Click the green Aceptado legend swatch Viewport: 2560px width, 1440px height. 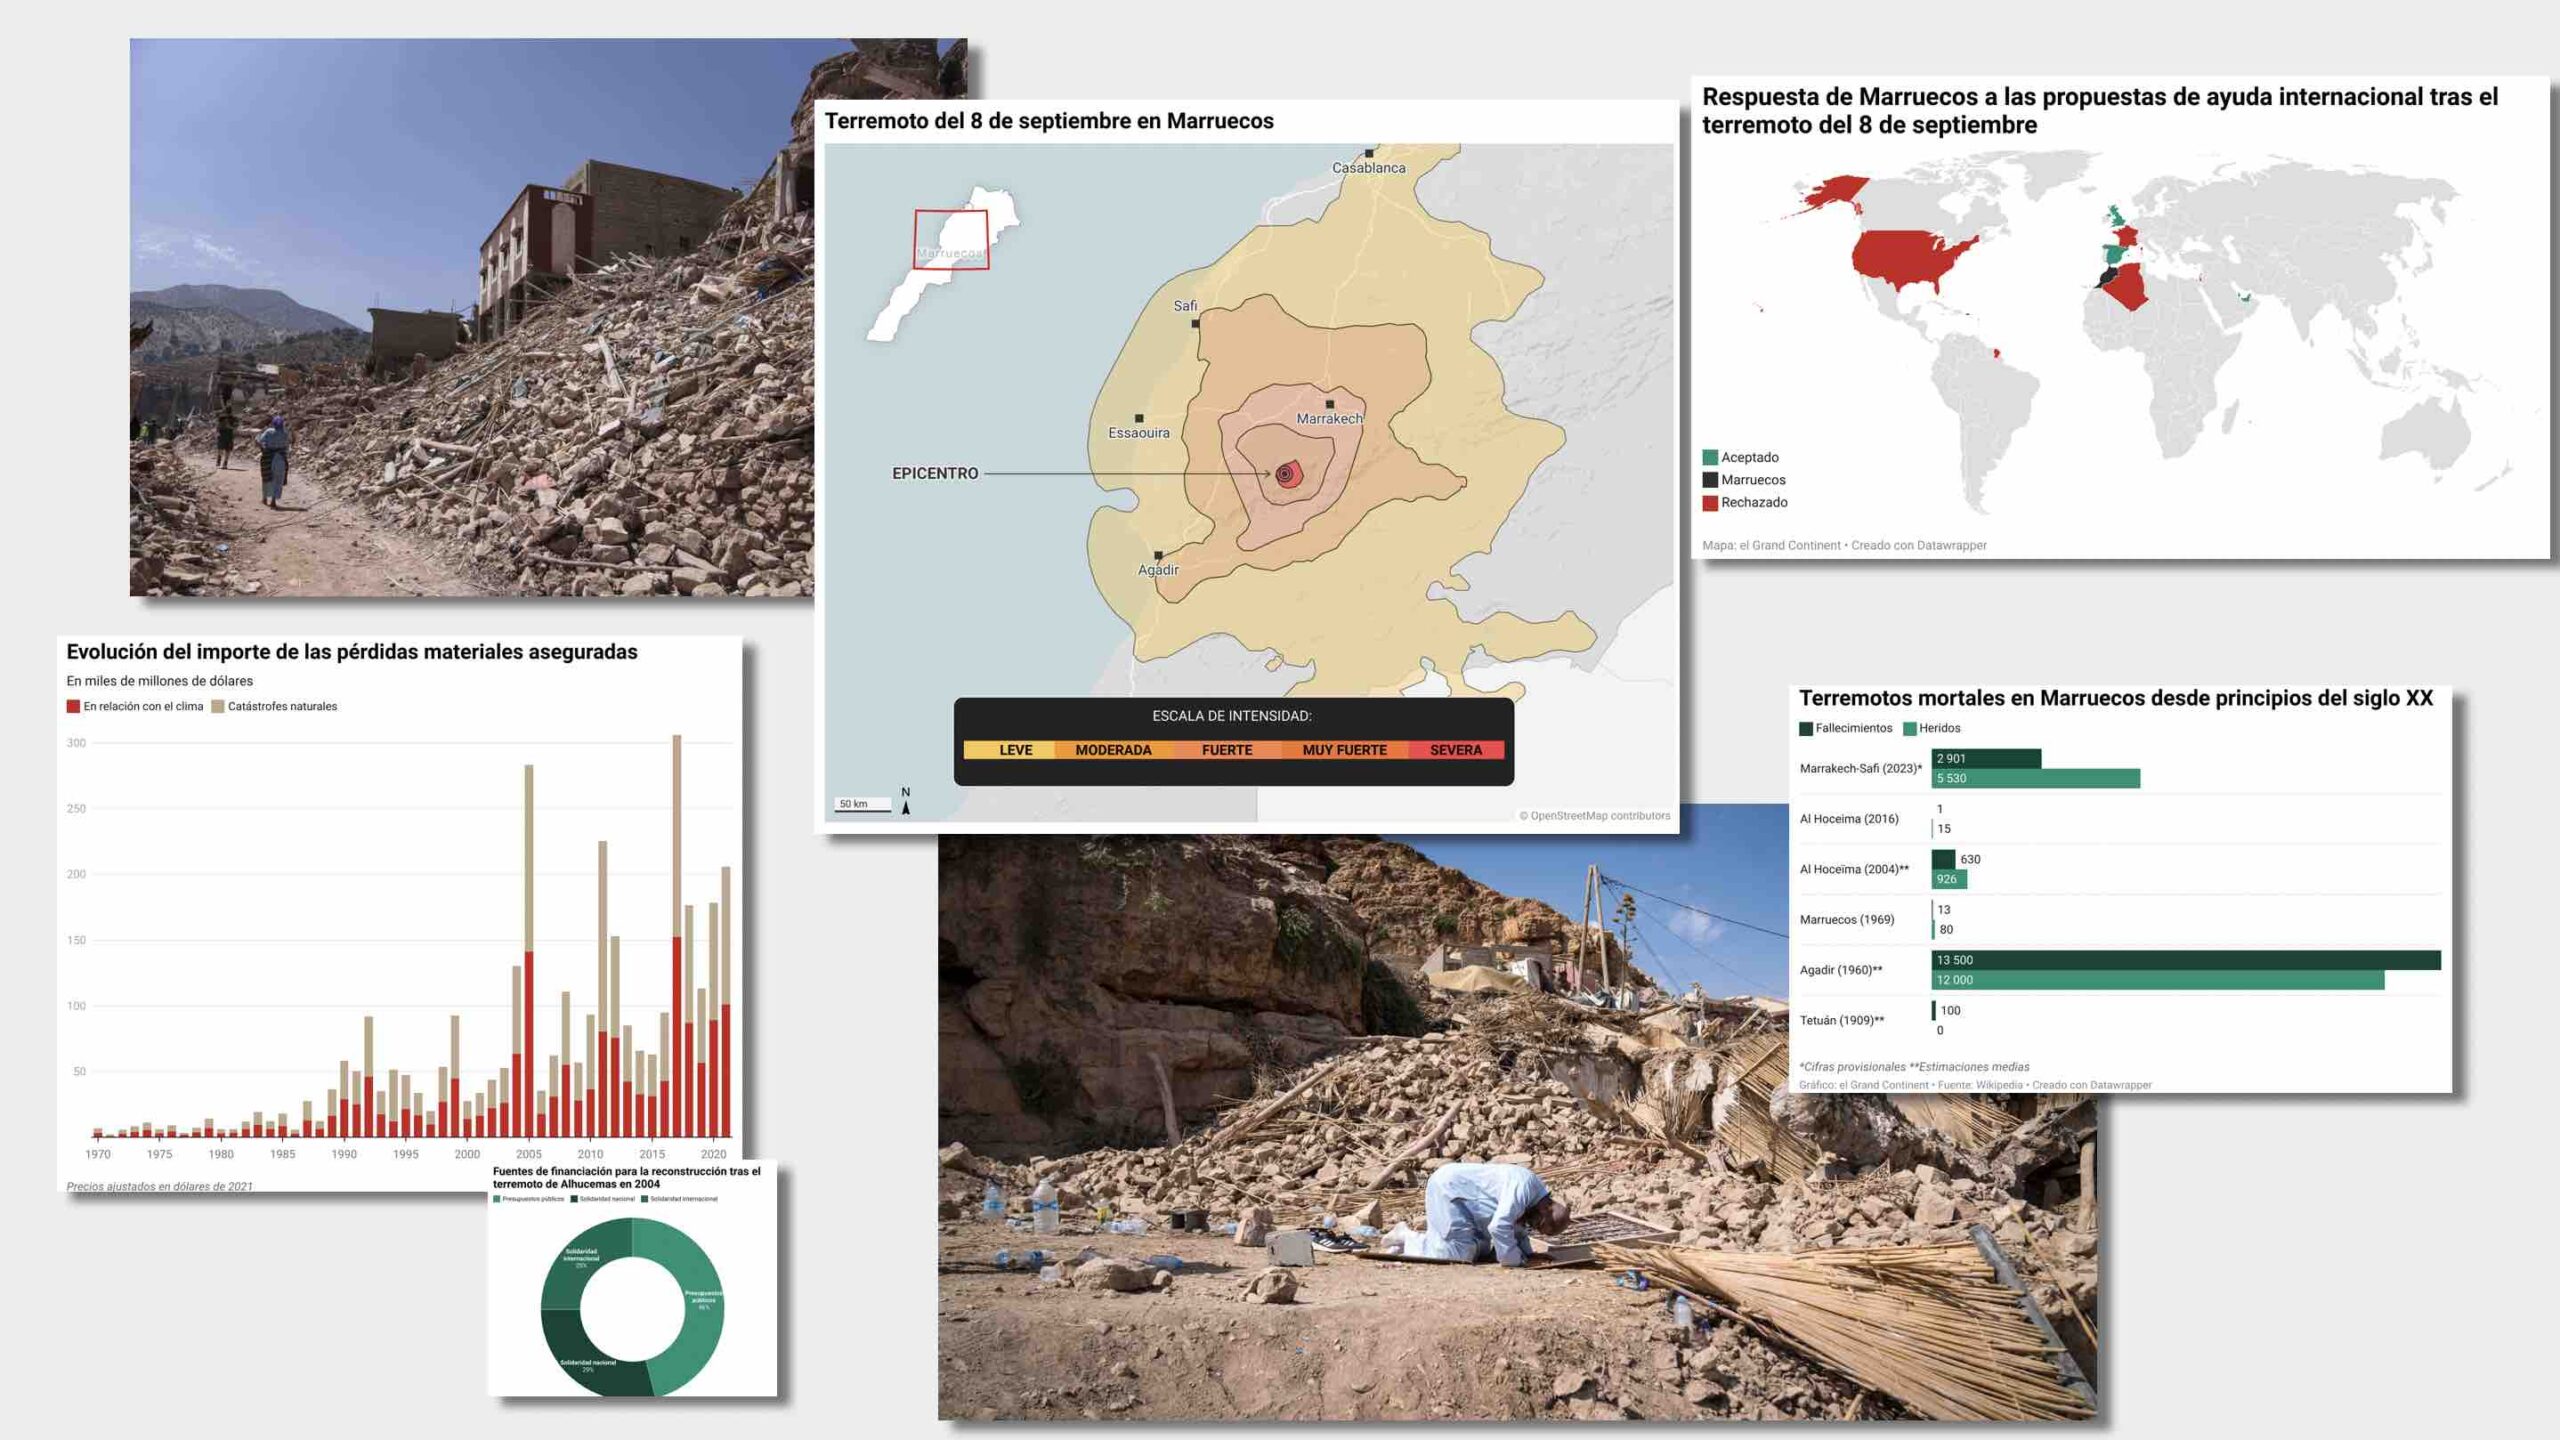click(1710, 457)
